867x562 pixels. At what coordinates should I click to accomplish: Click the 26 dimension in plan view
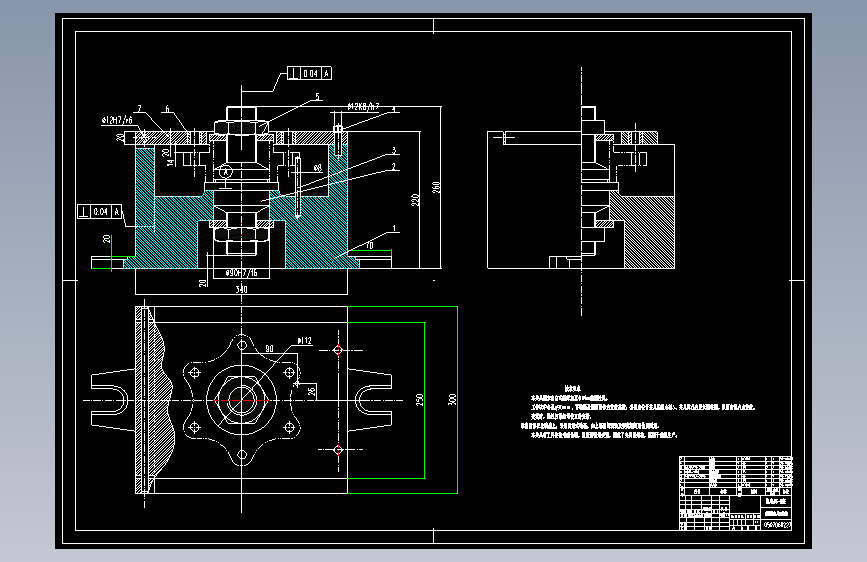[311, 392]
